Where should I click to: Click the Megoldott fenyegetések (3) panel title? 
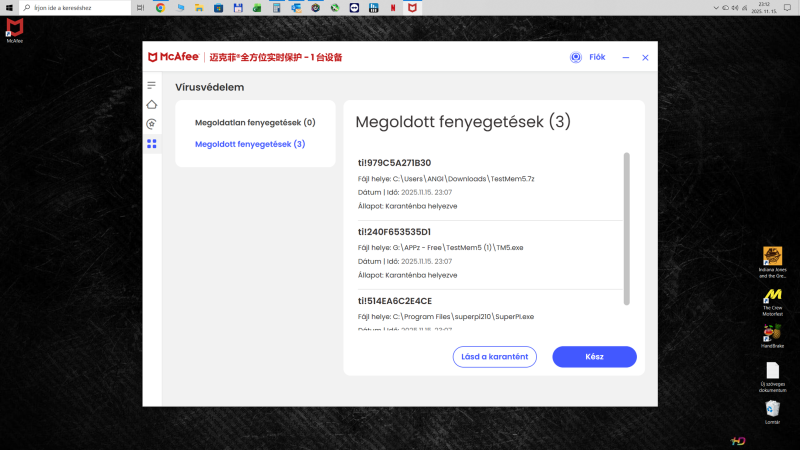tap(463, 122)
